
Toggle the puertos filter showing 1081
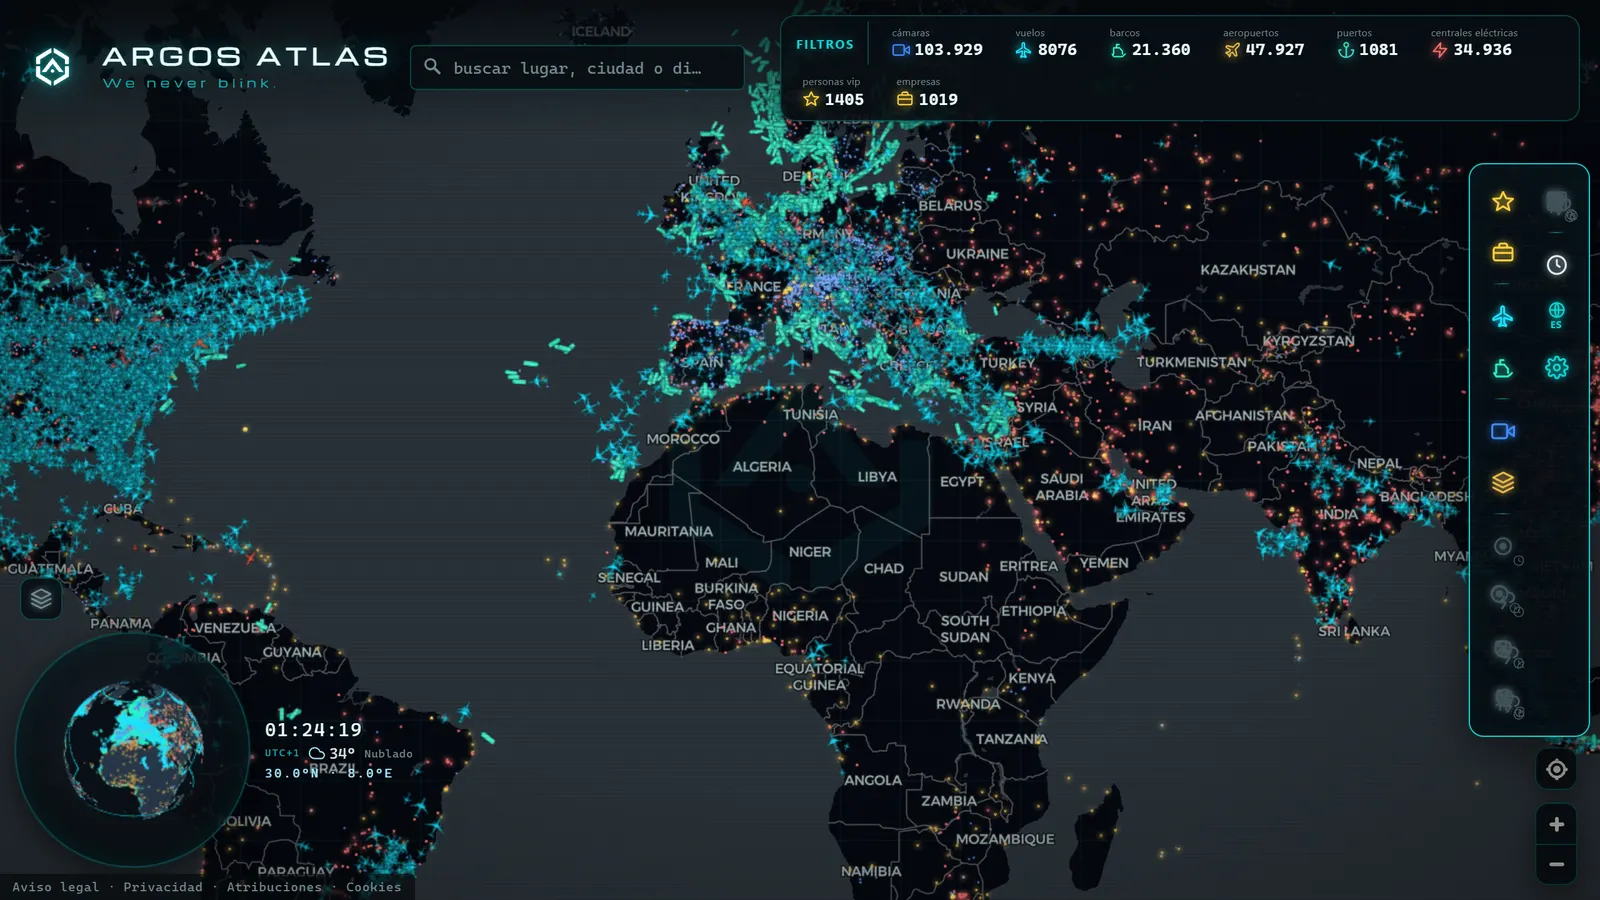coord(1367,43)
